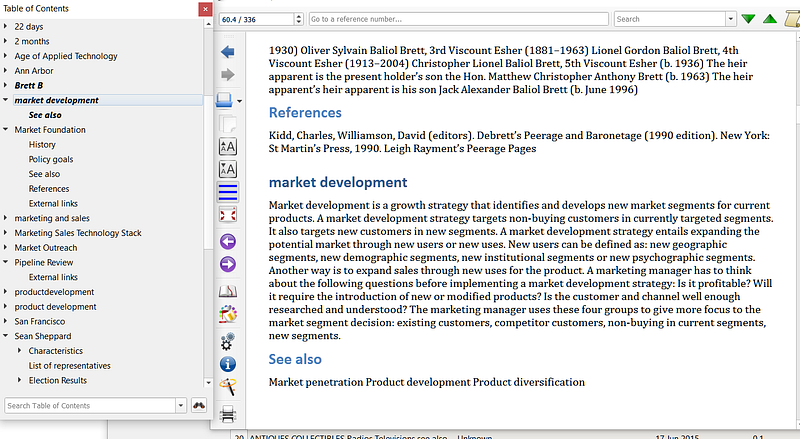Screen dimensions: 800x439
Task: Jump to productdevelopment entry without a space
Action: point(54,292)
